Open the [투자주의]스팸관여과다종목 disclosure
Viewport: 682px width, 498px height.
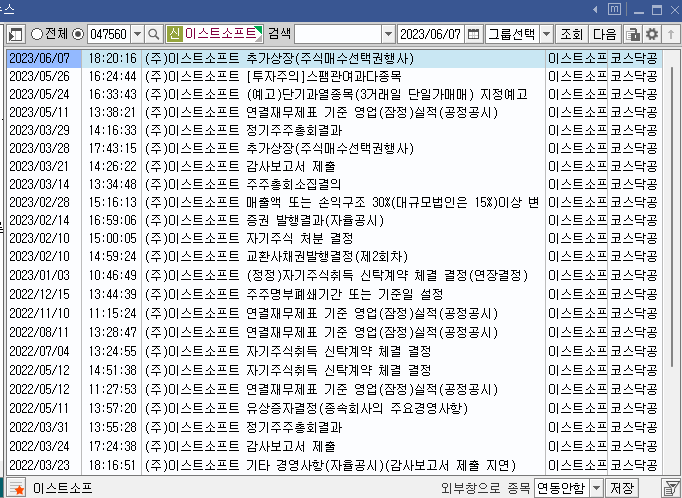(334, 77)
